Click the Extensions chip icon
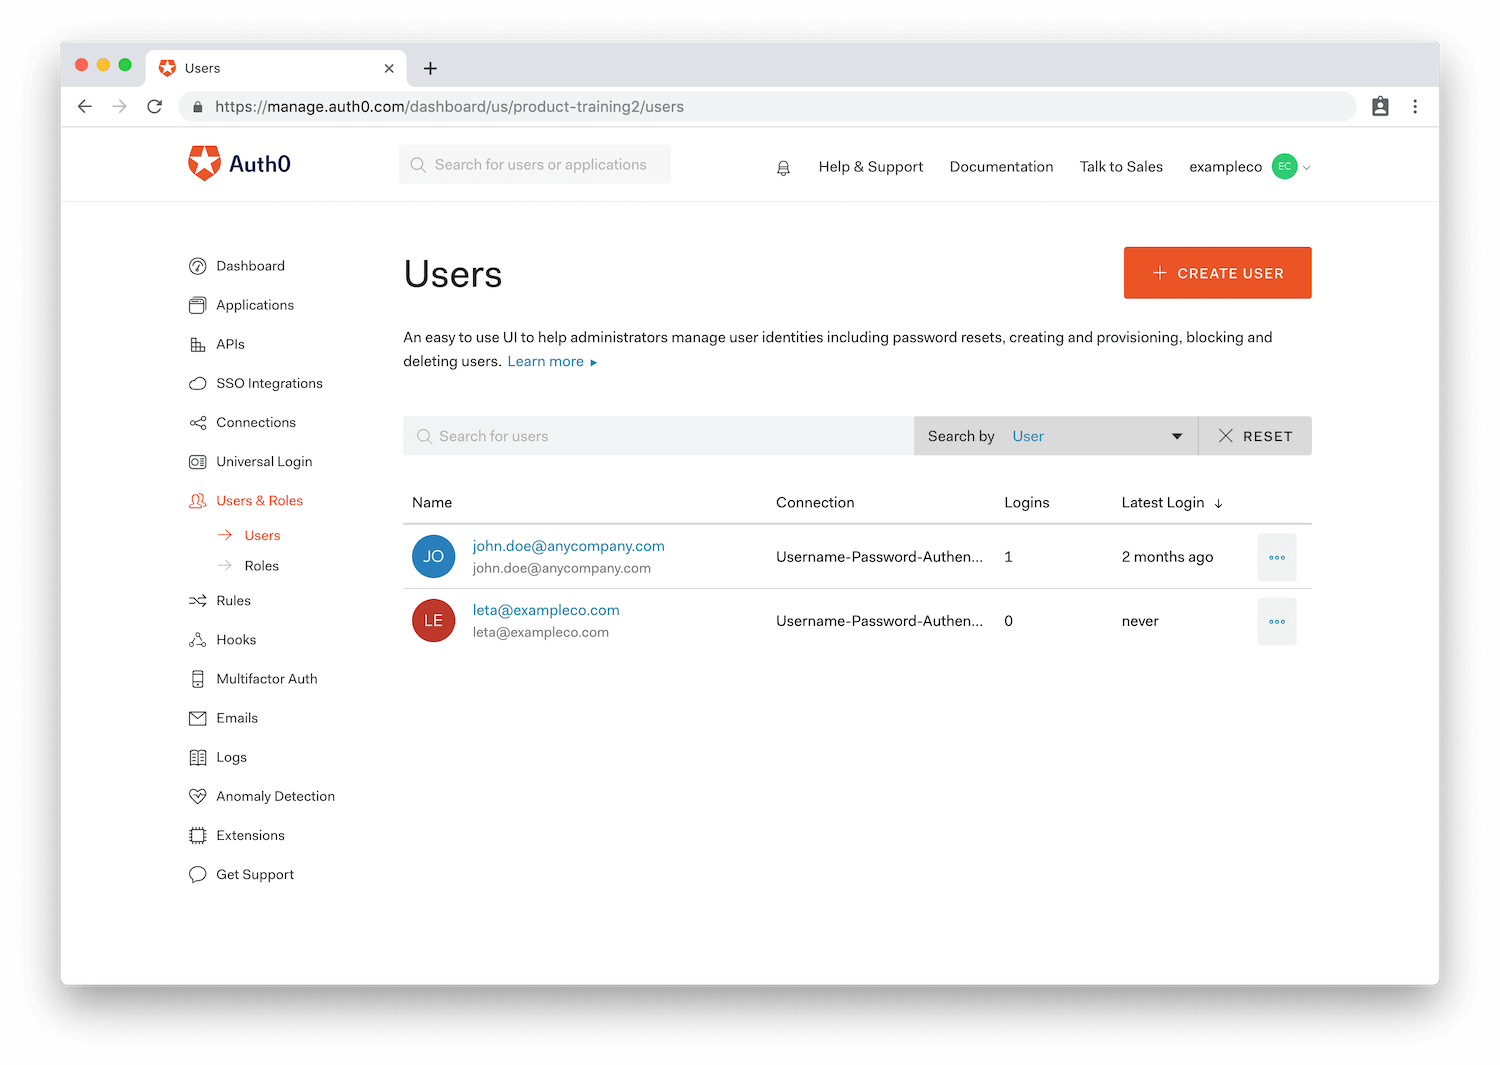The width and height of the screenshot is (1500, 1065). coord(198,836)
